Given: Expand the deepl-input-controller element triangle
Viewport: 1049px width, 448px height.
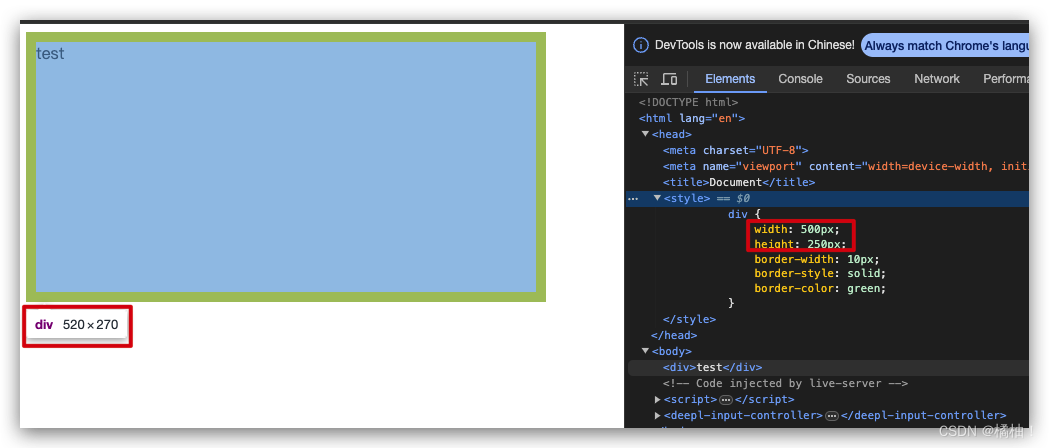Looking at the screenshot, I should pyautogui.click(x=658, y=415).
